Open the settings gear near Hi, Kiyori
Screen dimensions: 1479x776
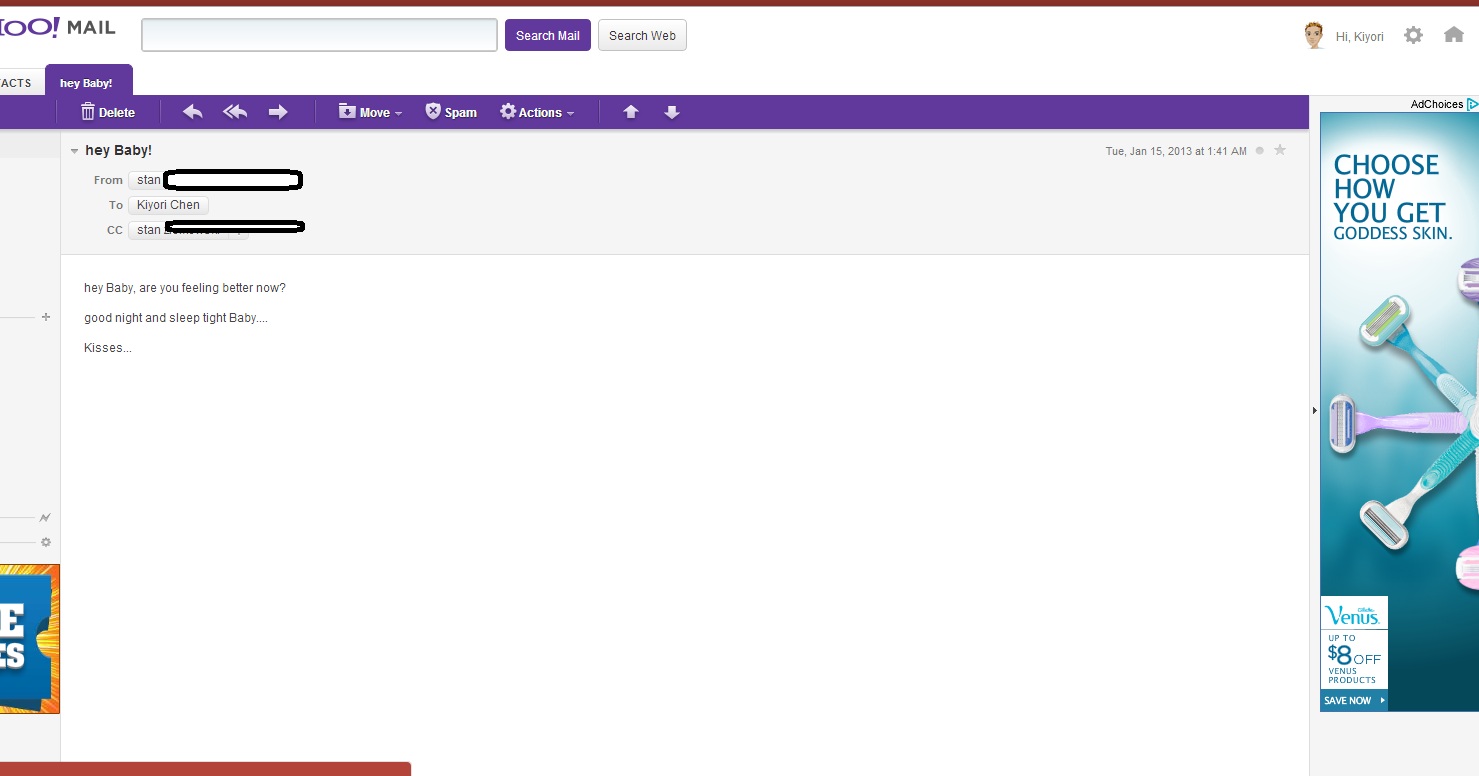coord(1413,35)
